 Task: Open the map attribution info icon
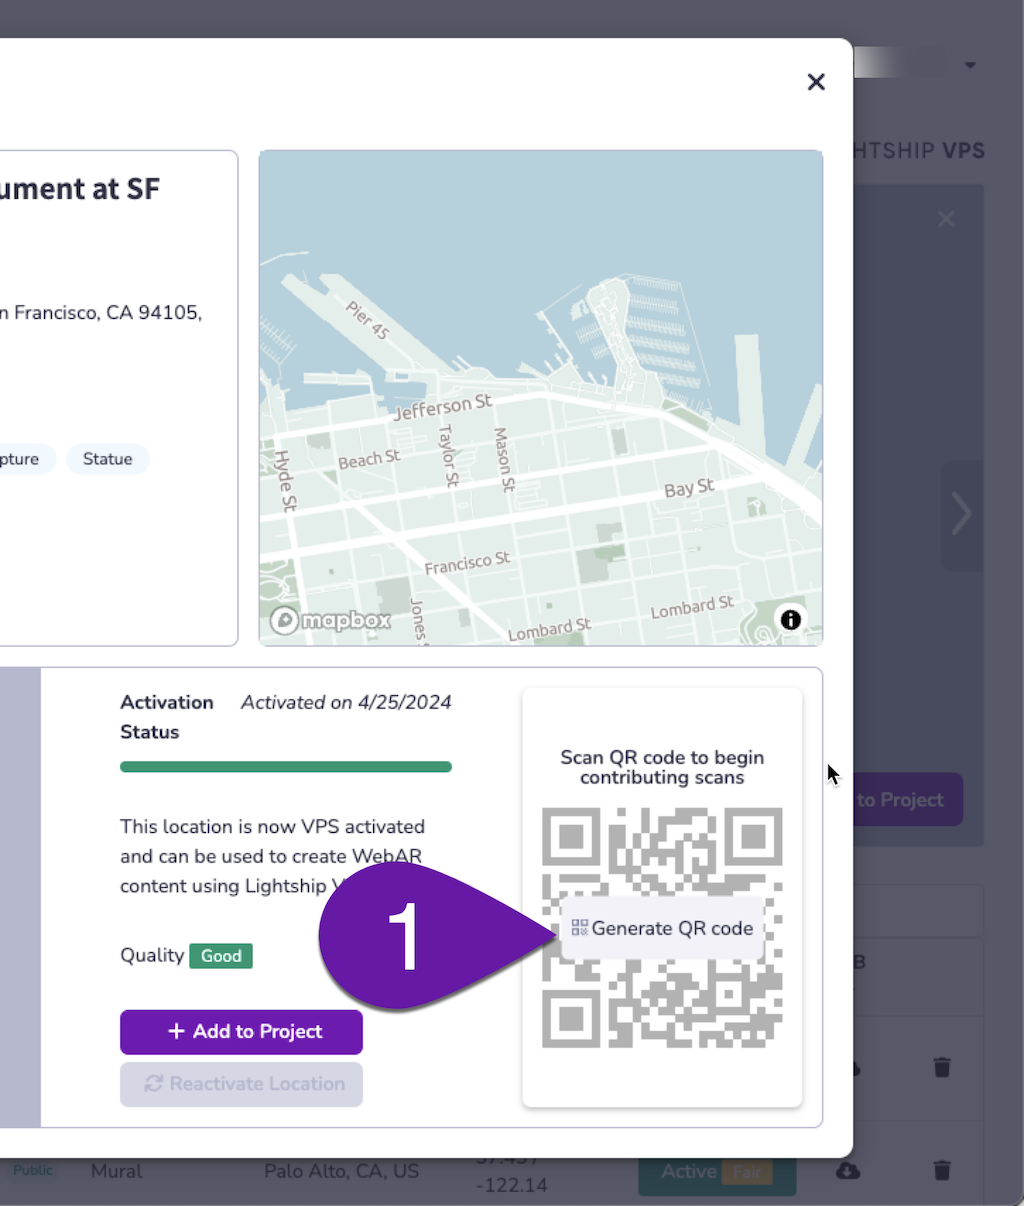(790, 620)
